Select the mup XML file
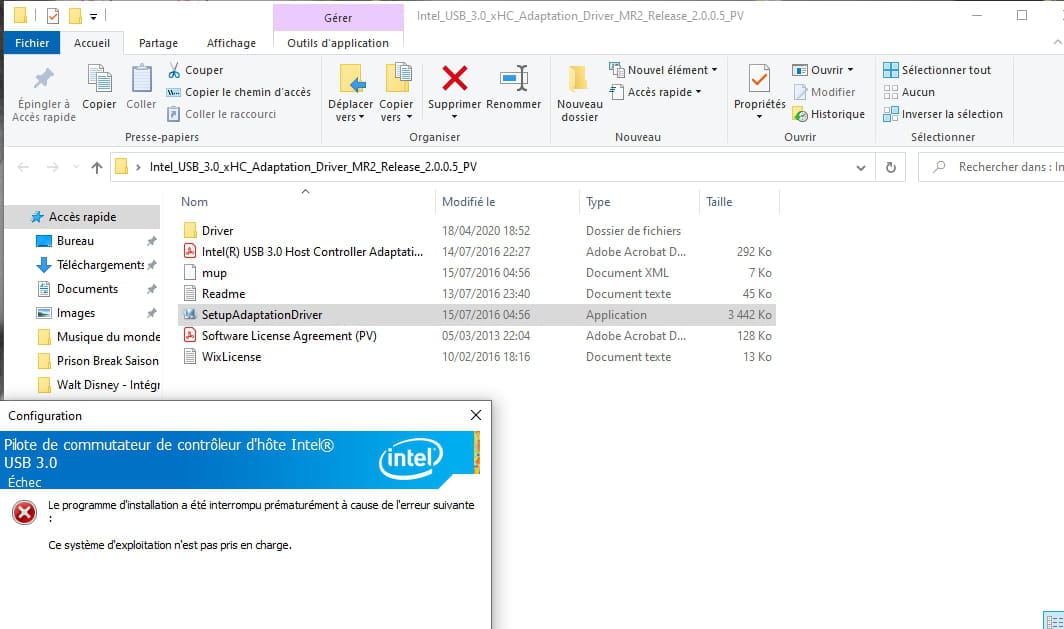The image size is (1064, 629). point(214,273)
